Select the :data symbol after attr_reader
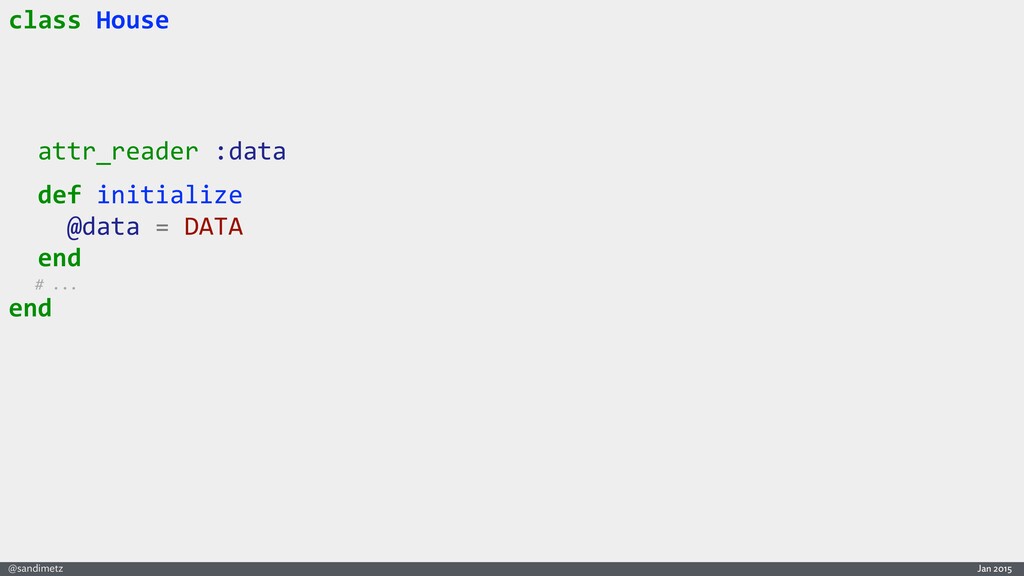The image size is (1024, 576). pyautogui.click(x=250, y=152)
